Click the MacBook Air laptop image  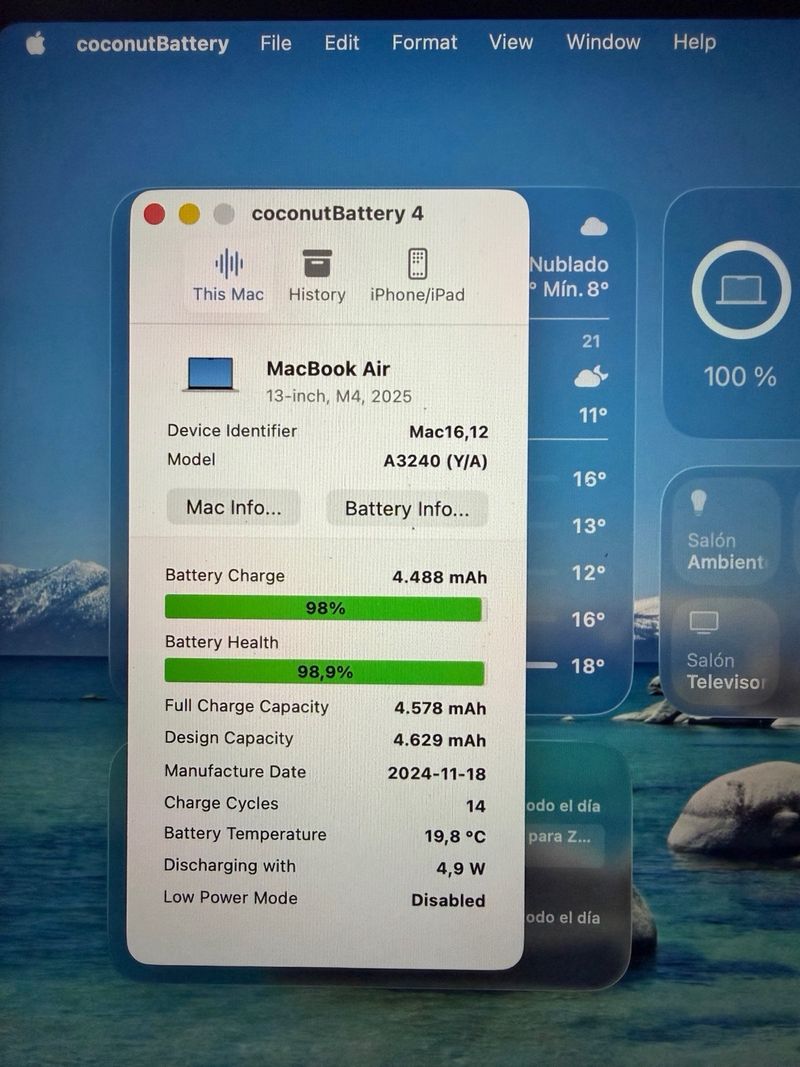pyautogui.click(x=211, y=374)
